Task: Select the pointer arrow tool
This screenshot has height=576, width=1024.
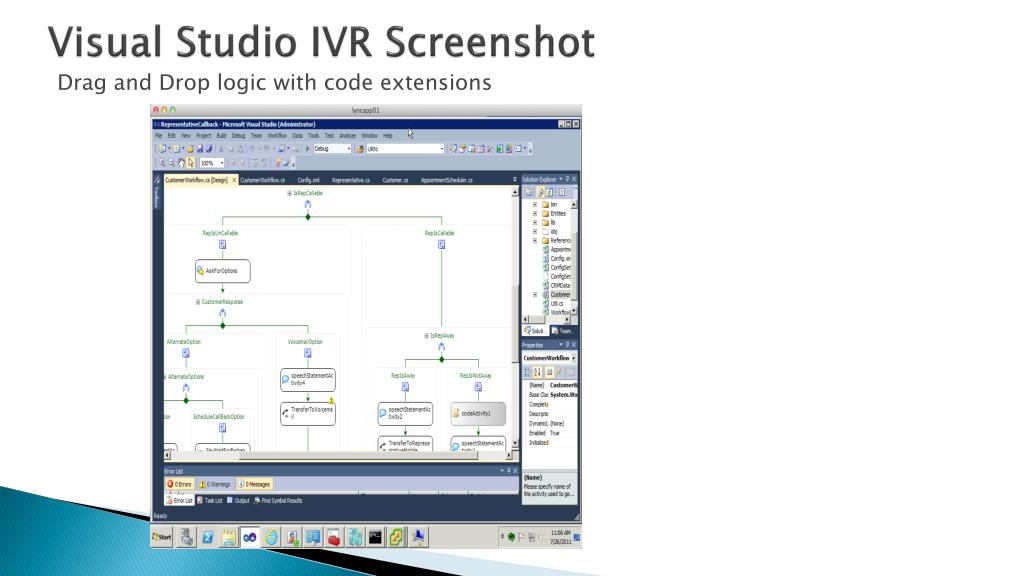Action: tap(190, 163)
